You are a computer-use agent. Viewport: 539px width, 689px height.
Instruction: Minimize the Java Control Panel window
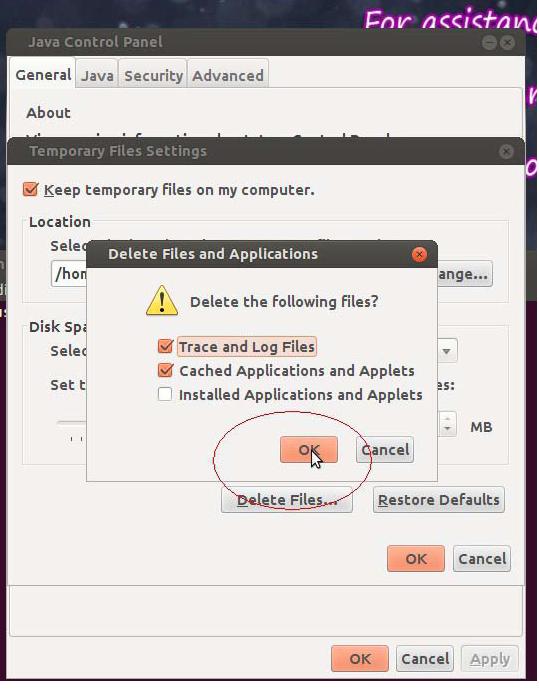tap(489, 43)
